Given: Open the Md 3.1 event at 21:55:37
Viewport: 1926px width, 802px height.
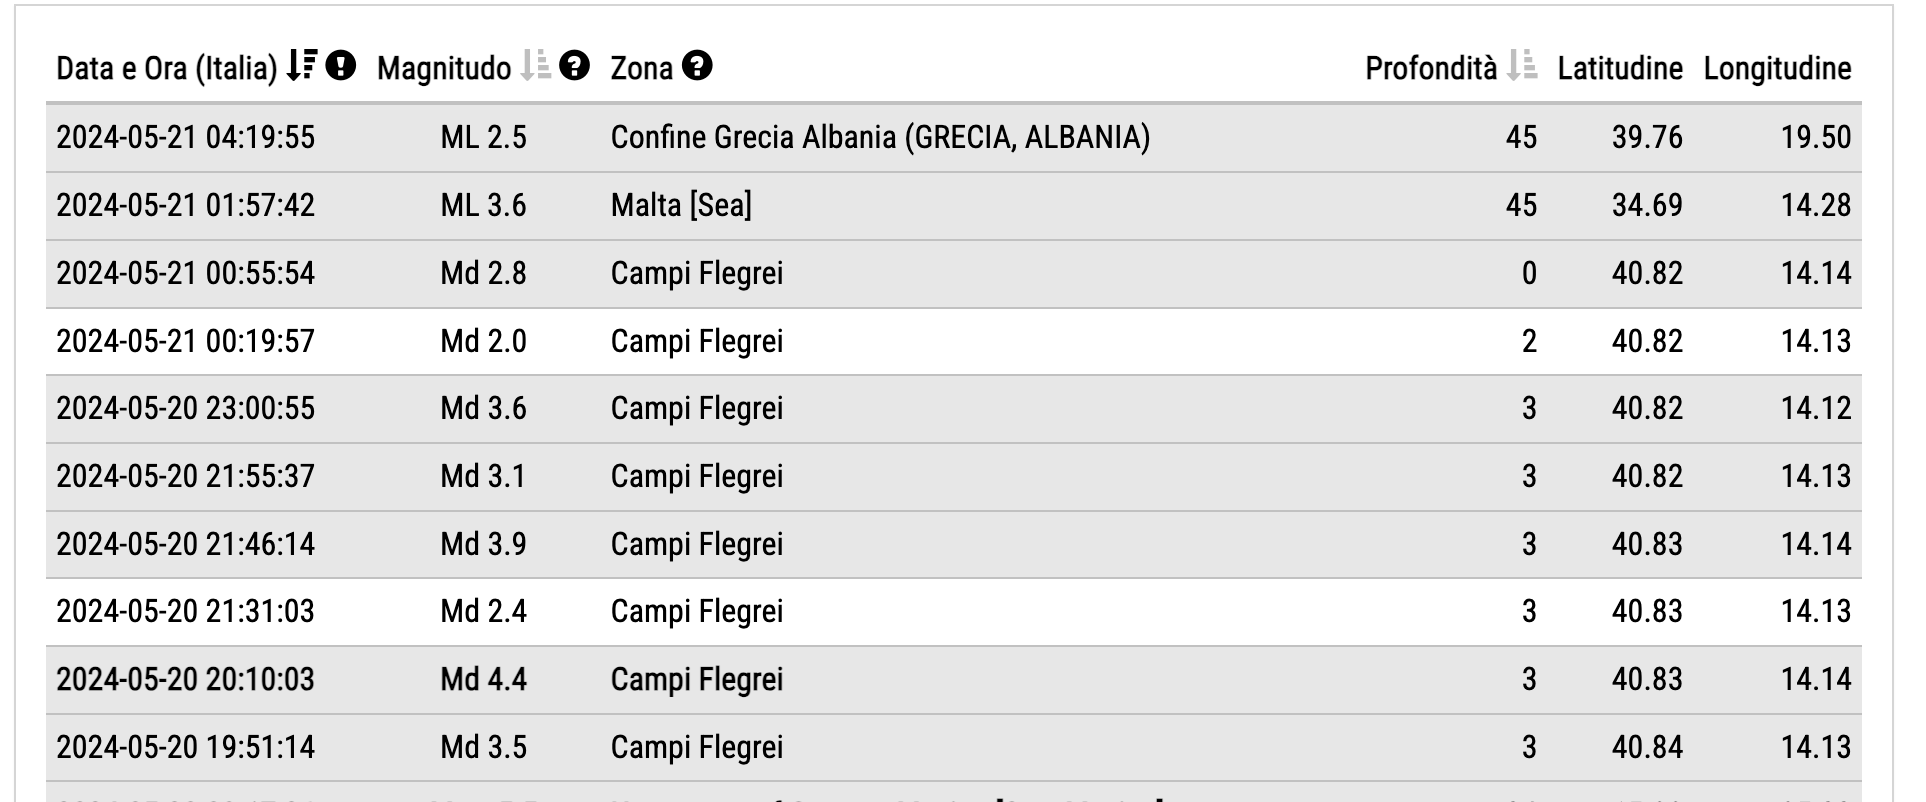Looking at the screenshot, I should click(x=954, y=477).
